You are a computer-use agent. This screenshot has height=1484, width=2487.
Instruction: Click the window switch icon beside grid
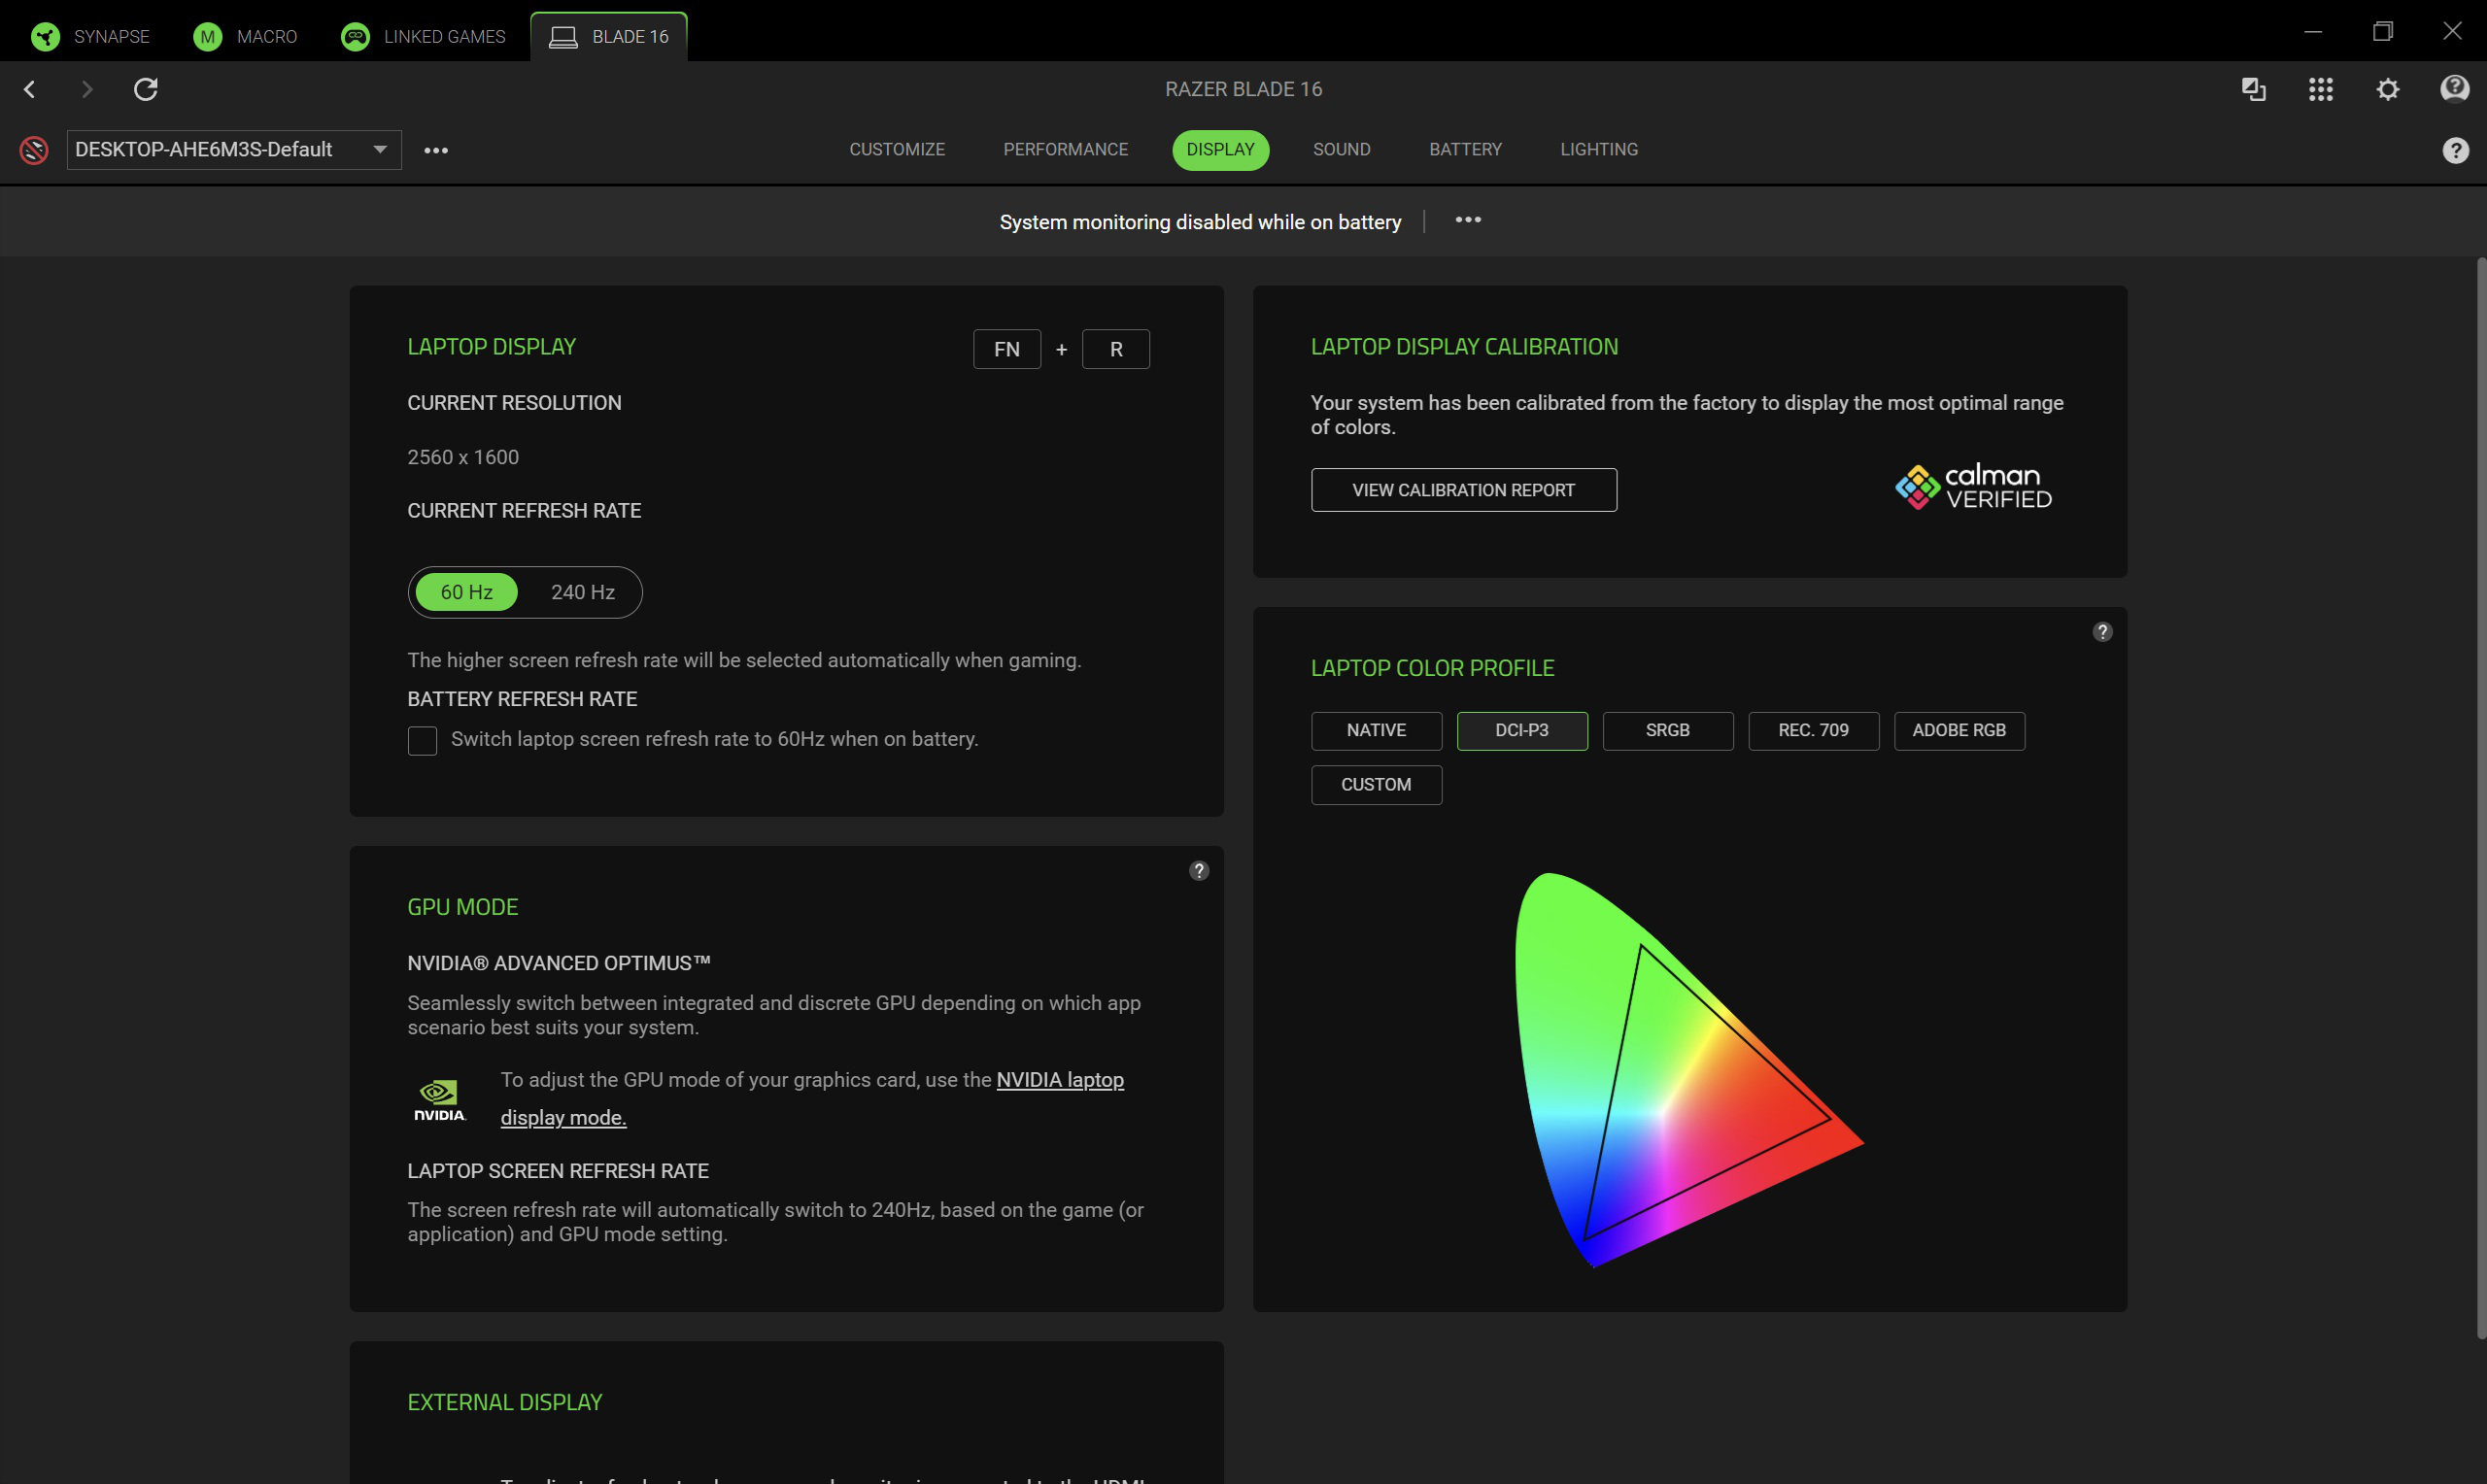[x=2253, y=89]
